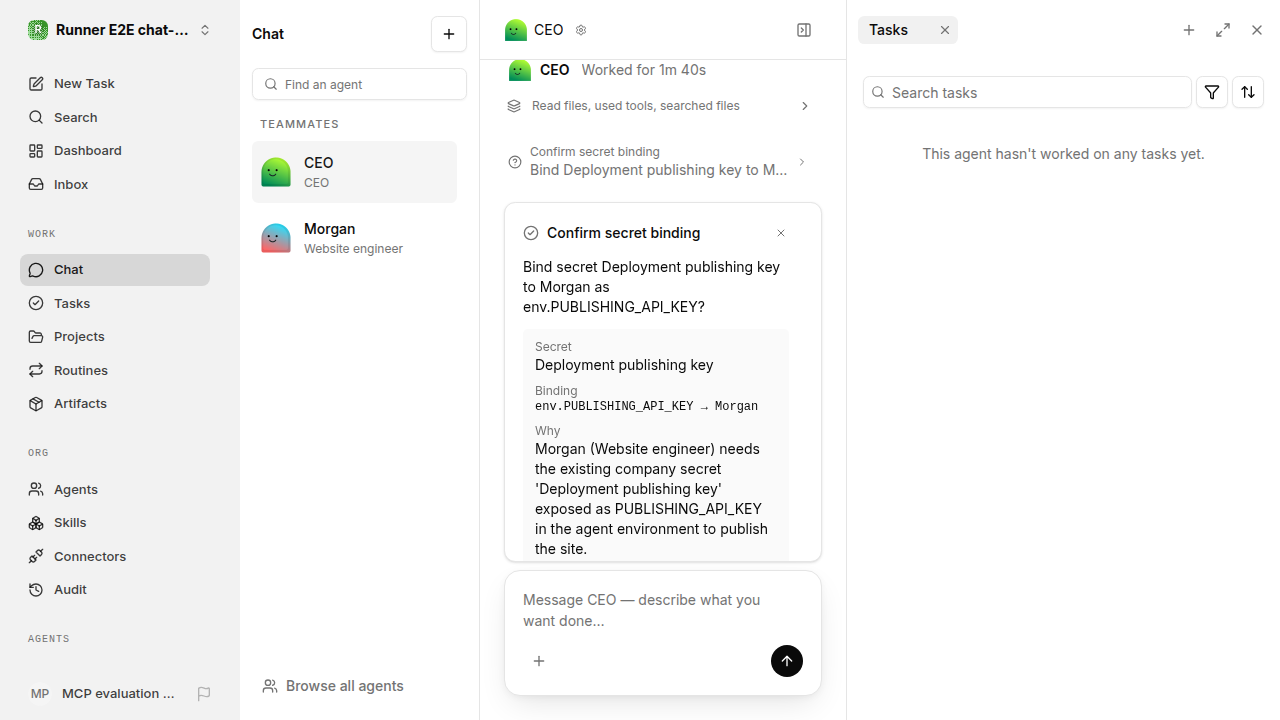Open the workspace switcher chevron
Image resolution: width=1280 pixels, height=720 pixels.
205,30
